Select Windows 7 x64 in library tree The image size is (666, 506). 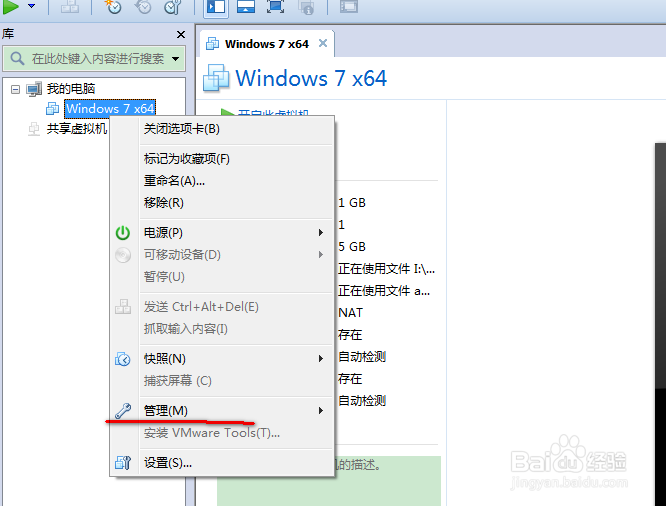coord(110,108)
